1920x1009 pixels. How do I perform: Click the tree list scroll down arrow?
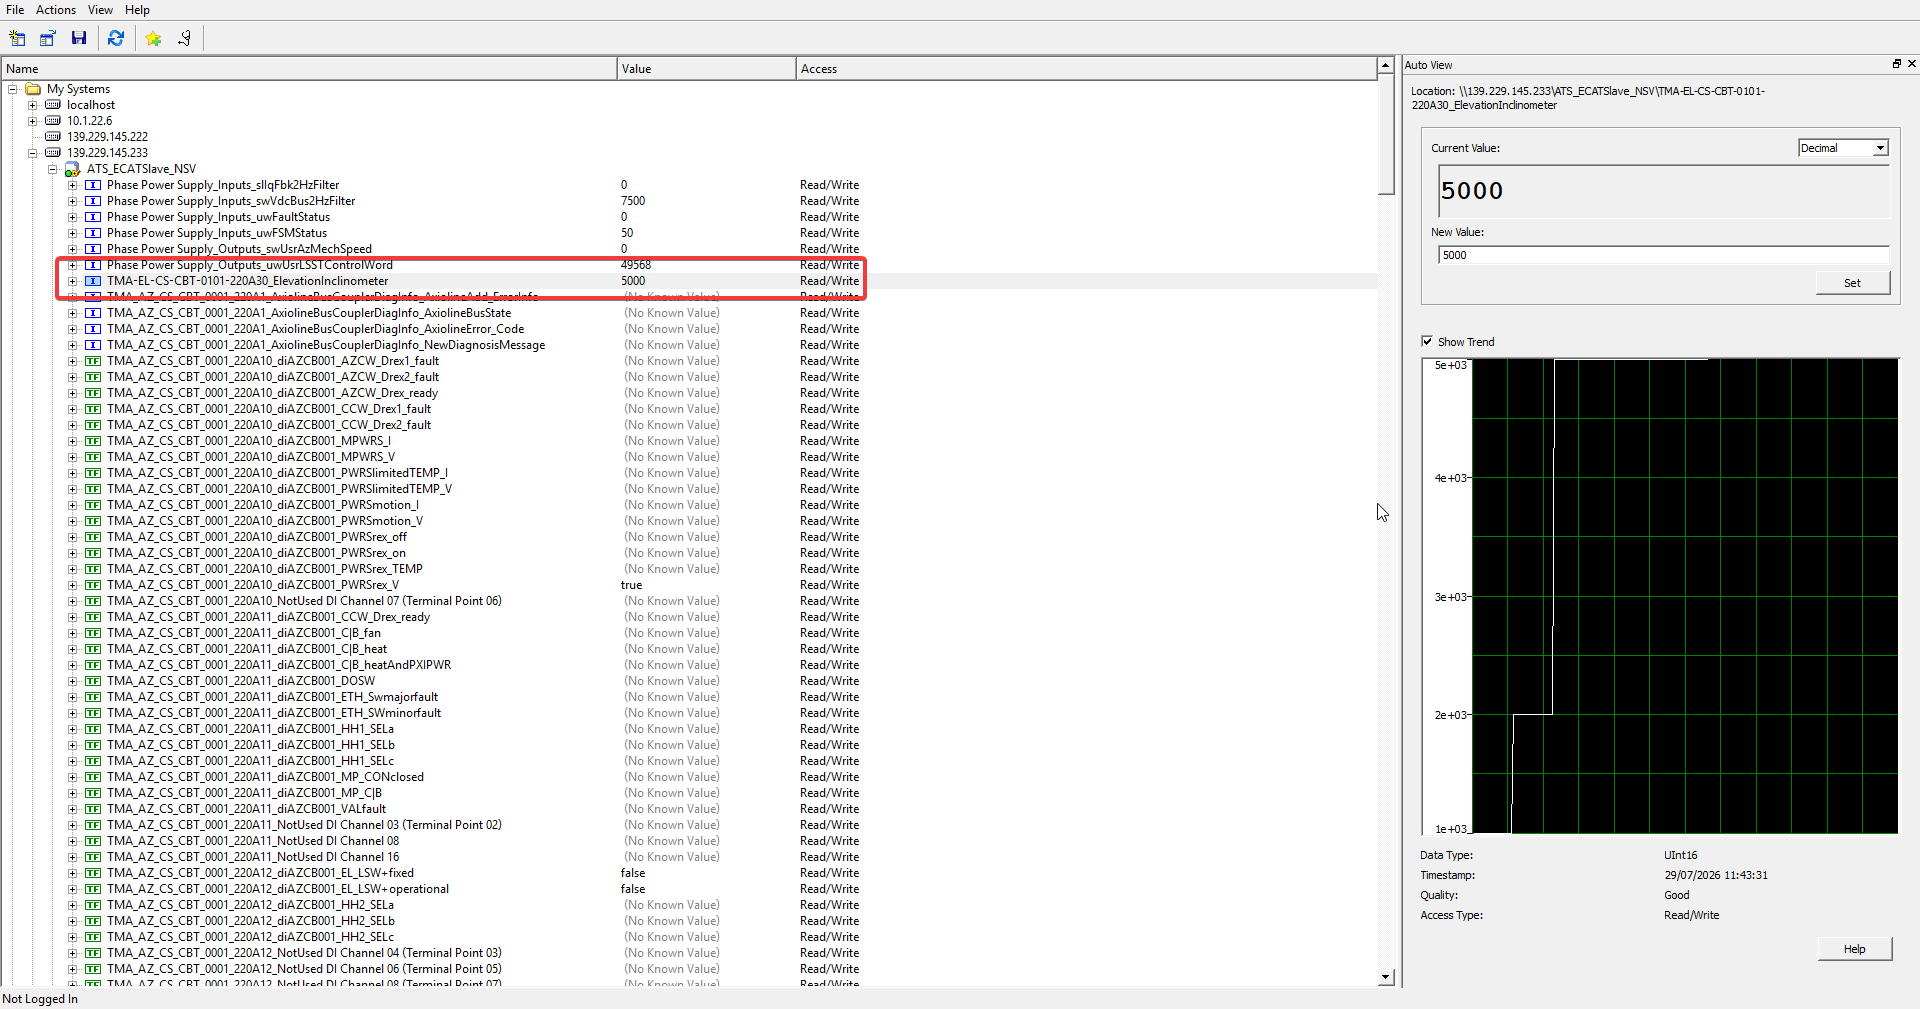(x=1386, y=977)
